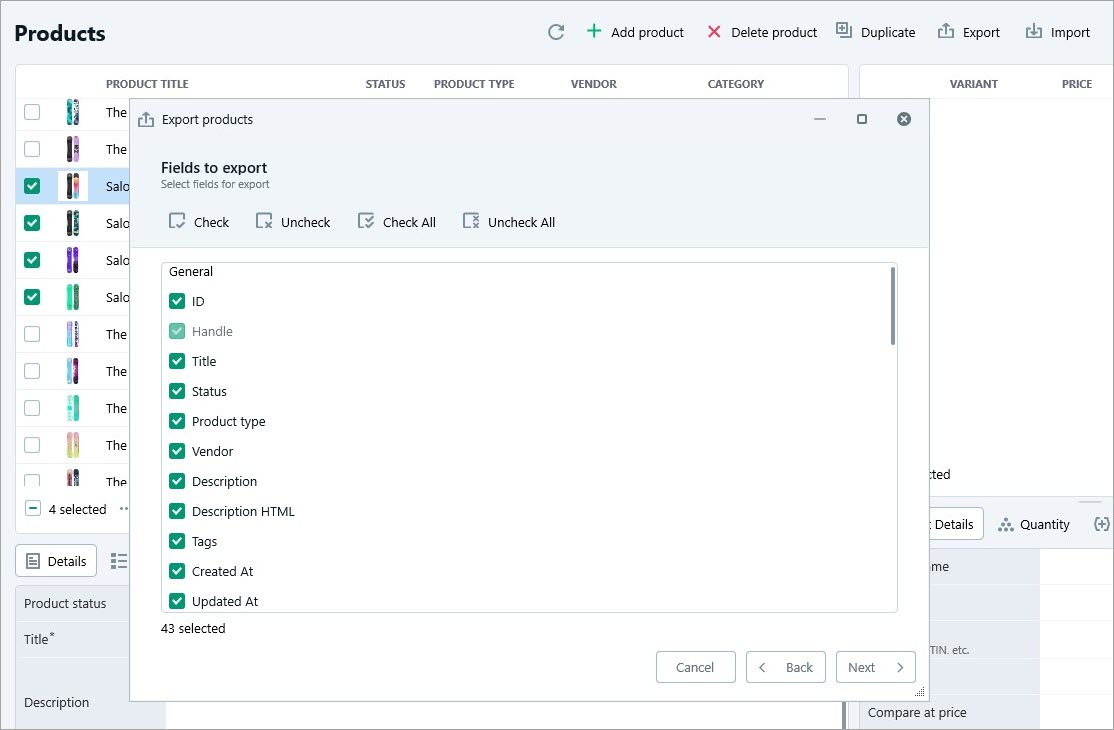The height and width of the screenshot is (730, 1114).
Task: Click the Back button
Action: 786,668
